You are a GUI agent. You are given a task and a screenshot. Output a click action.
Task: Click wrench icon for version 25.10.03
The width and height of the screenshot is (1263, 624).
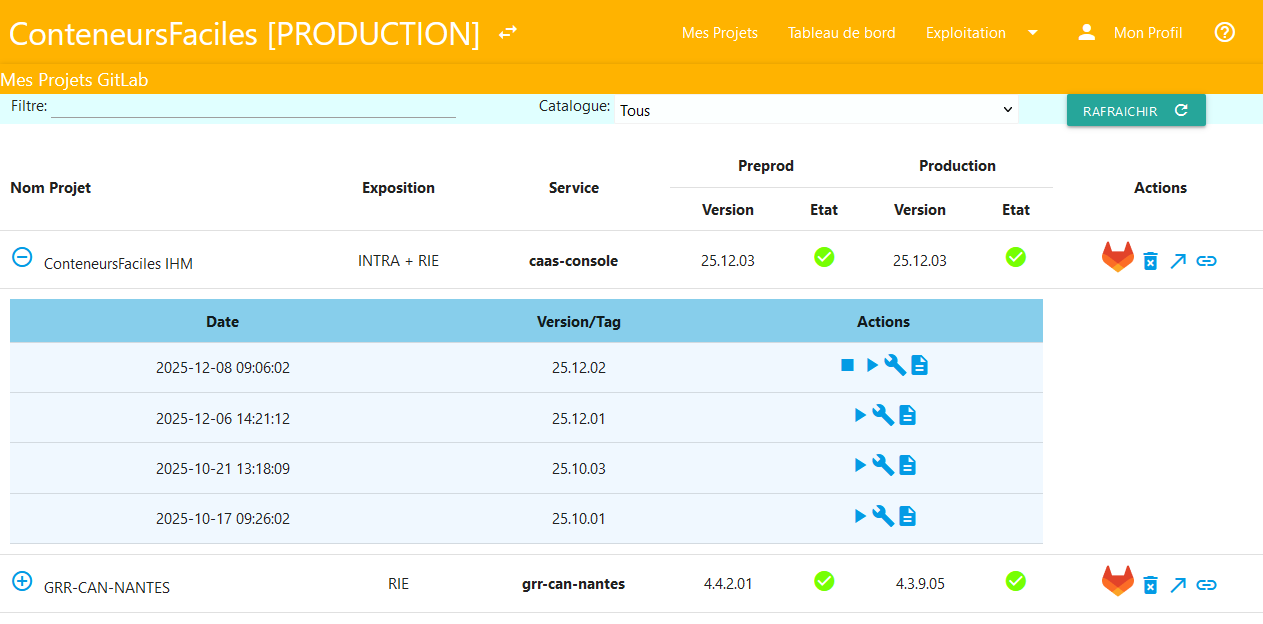883,465
